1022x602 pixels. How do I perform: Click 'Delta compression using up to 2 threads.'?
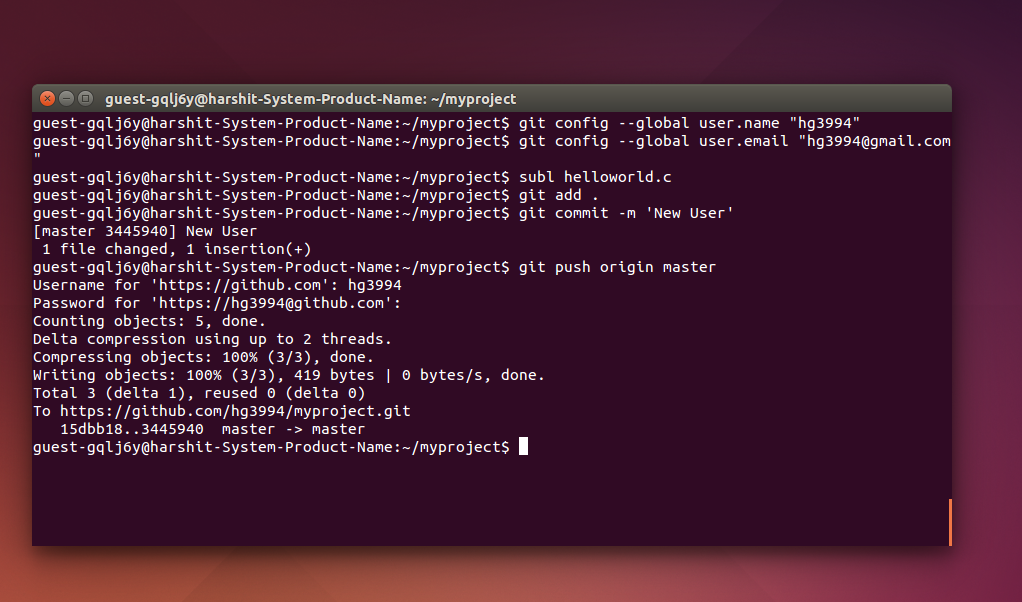212,339
